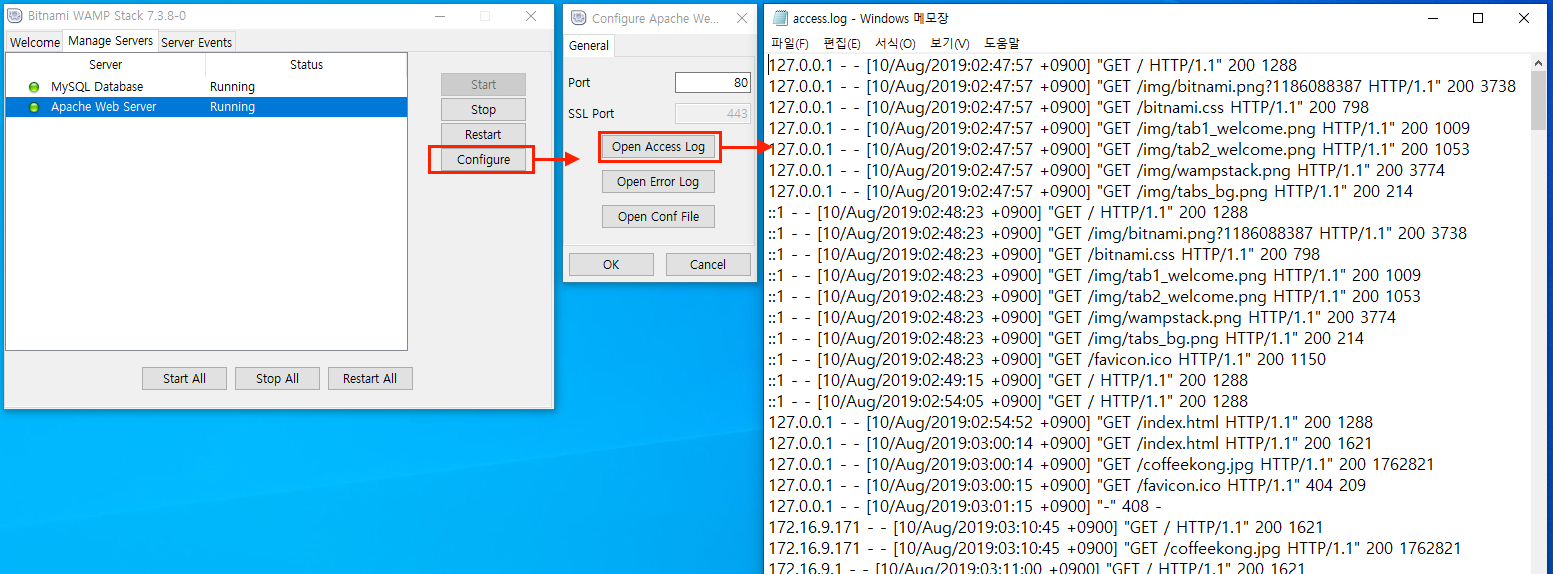Viewport: 1553px width, 574px height.
Task: Open the 서식(O) menu in Notepad
Action: coord(895,44)
